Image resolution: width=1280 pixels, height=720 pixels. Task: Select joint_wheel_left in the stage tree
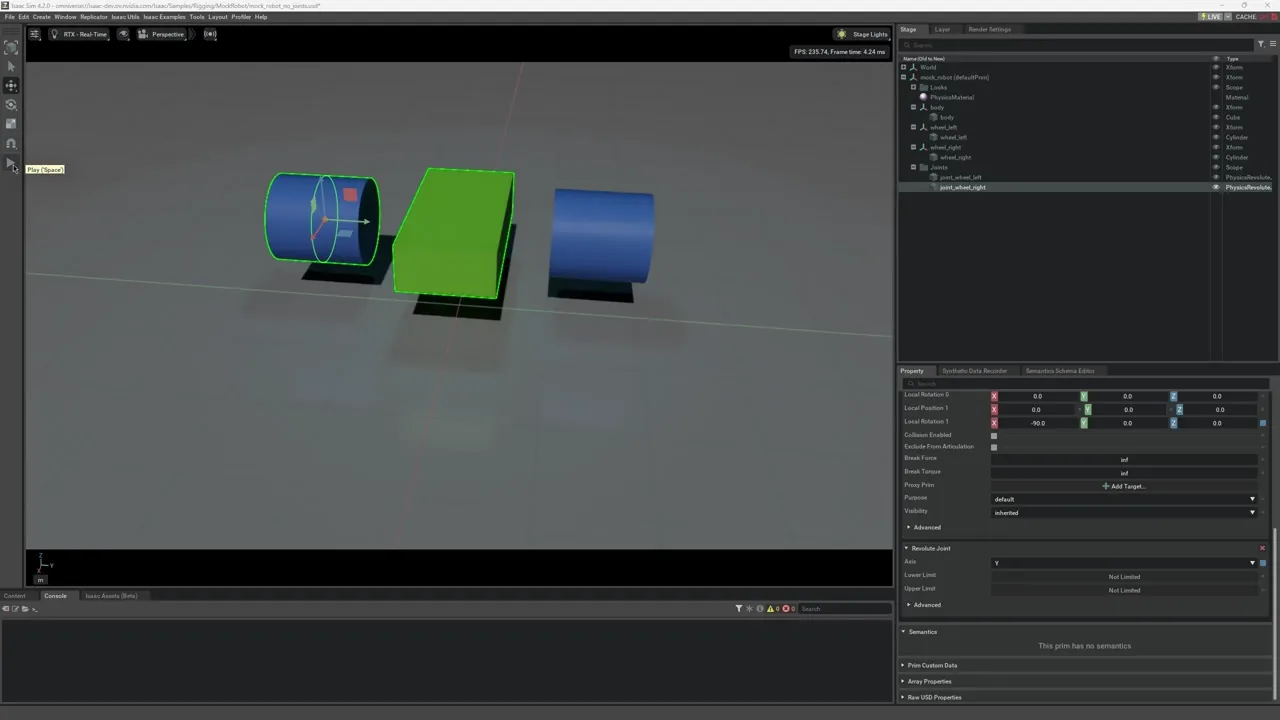click(x=960, y=177)
